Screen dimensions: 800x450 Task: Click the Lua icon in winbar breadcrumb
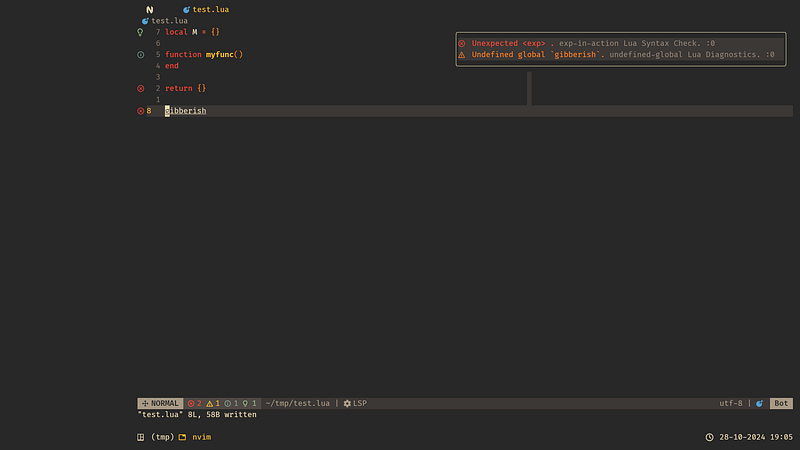(x=145, y=21)
